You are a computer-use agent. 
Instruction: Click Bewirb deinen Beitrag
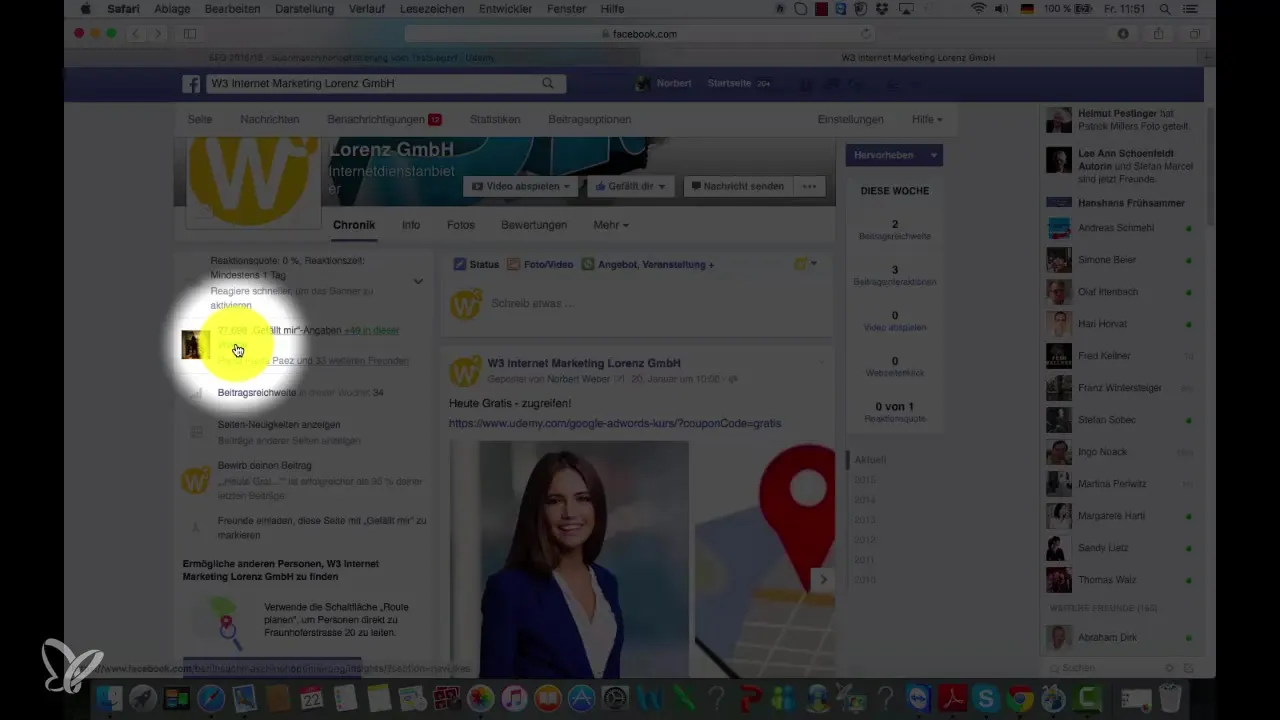(x=265, y=466)
